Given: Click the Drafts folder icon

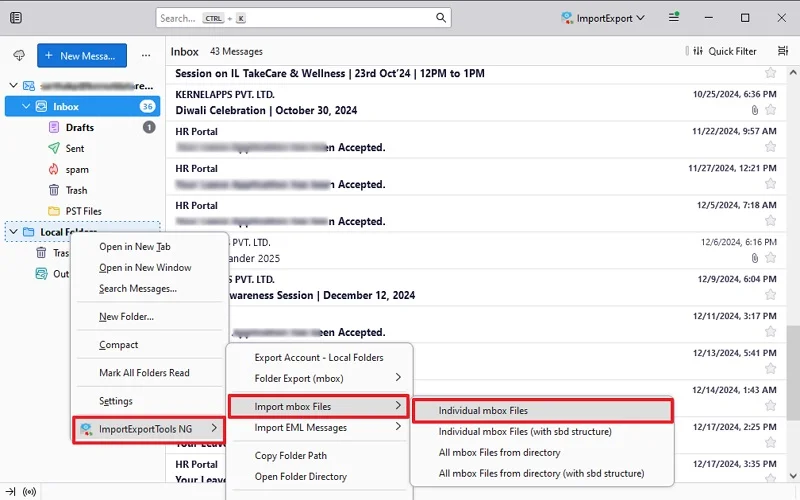Looking at the screenshot, I should pos(54,127).
